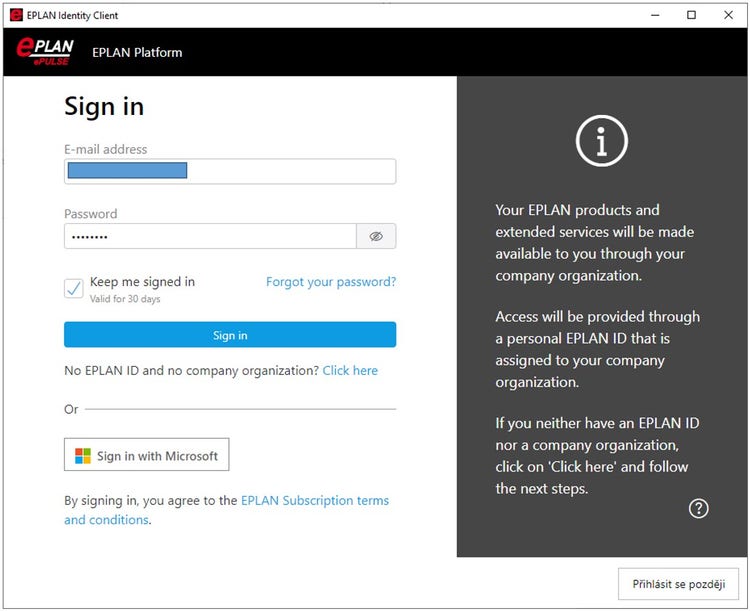Close the EPLAN Identity Client window
This screenshot has width=750, height=611.
coord(727,15)
